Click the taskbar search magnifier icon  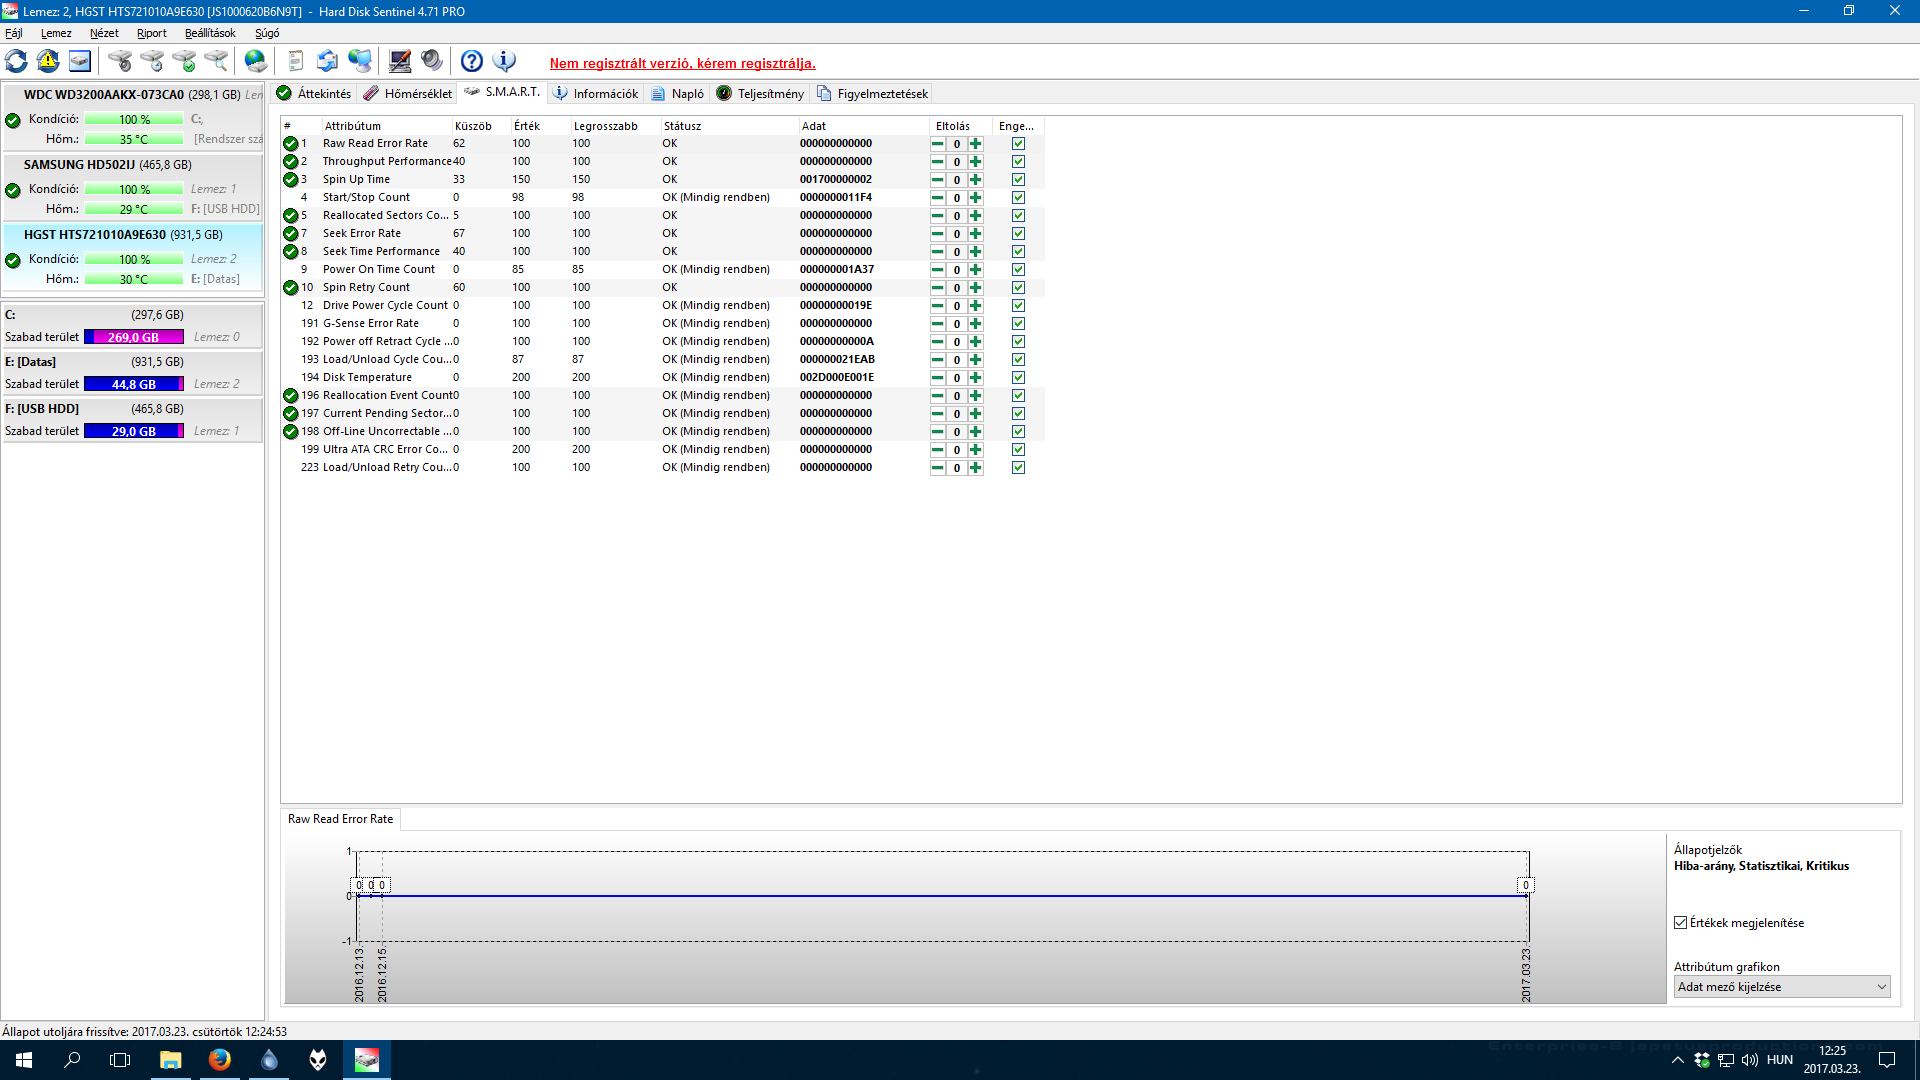[x=72, y=1060]
